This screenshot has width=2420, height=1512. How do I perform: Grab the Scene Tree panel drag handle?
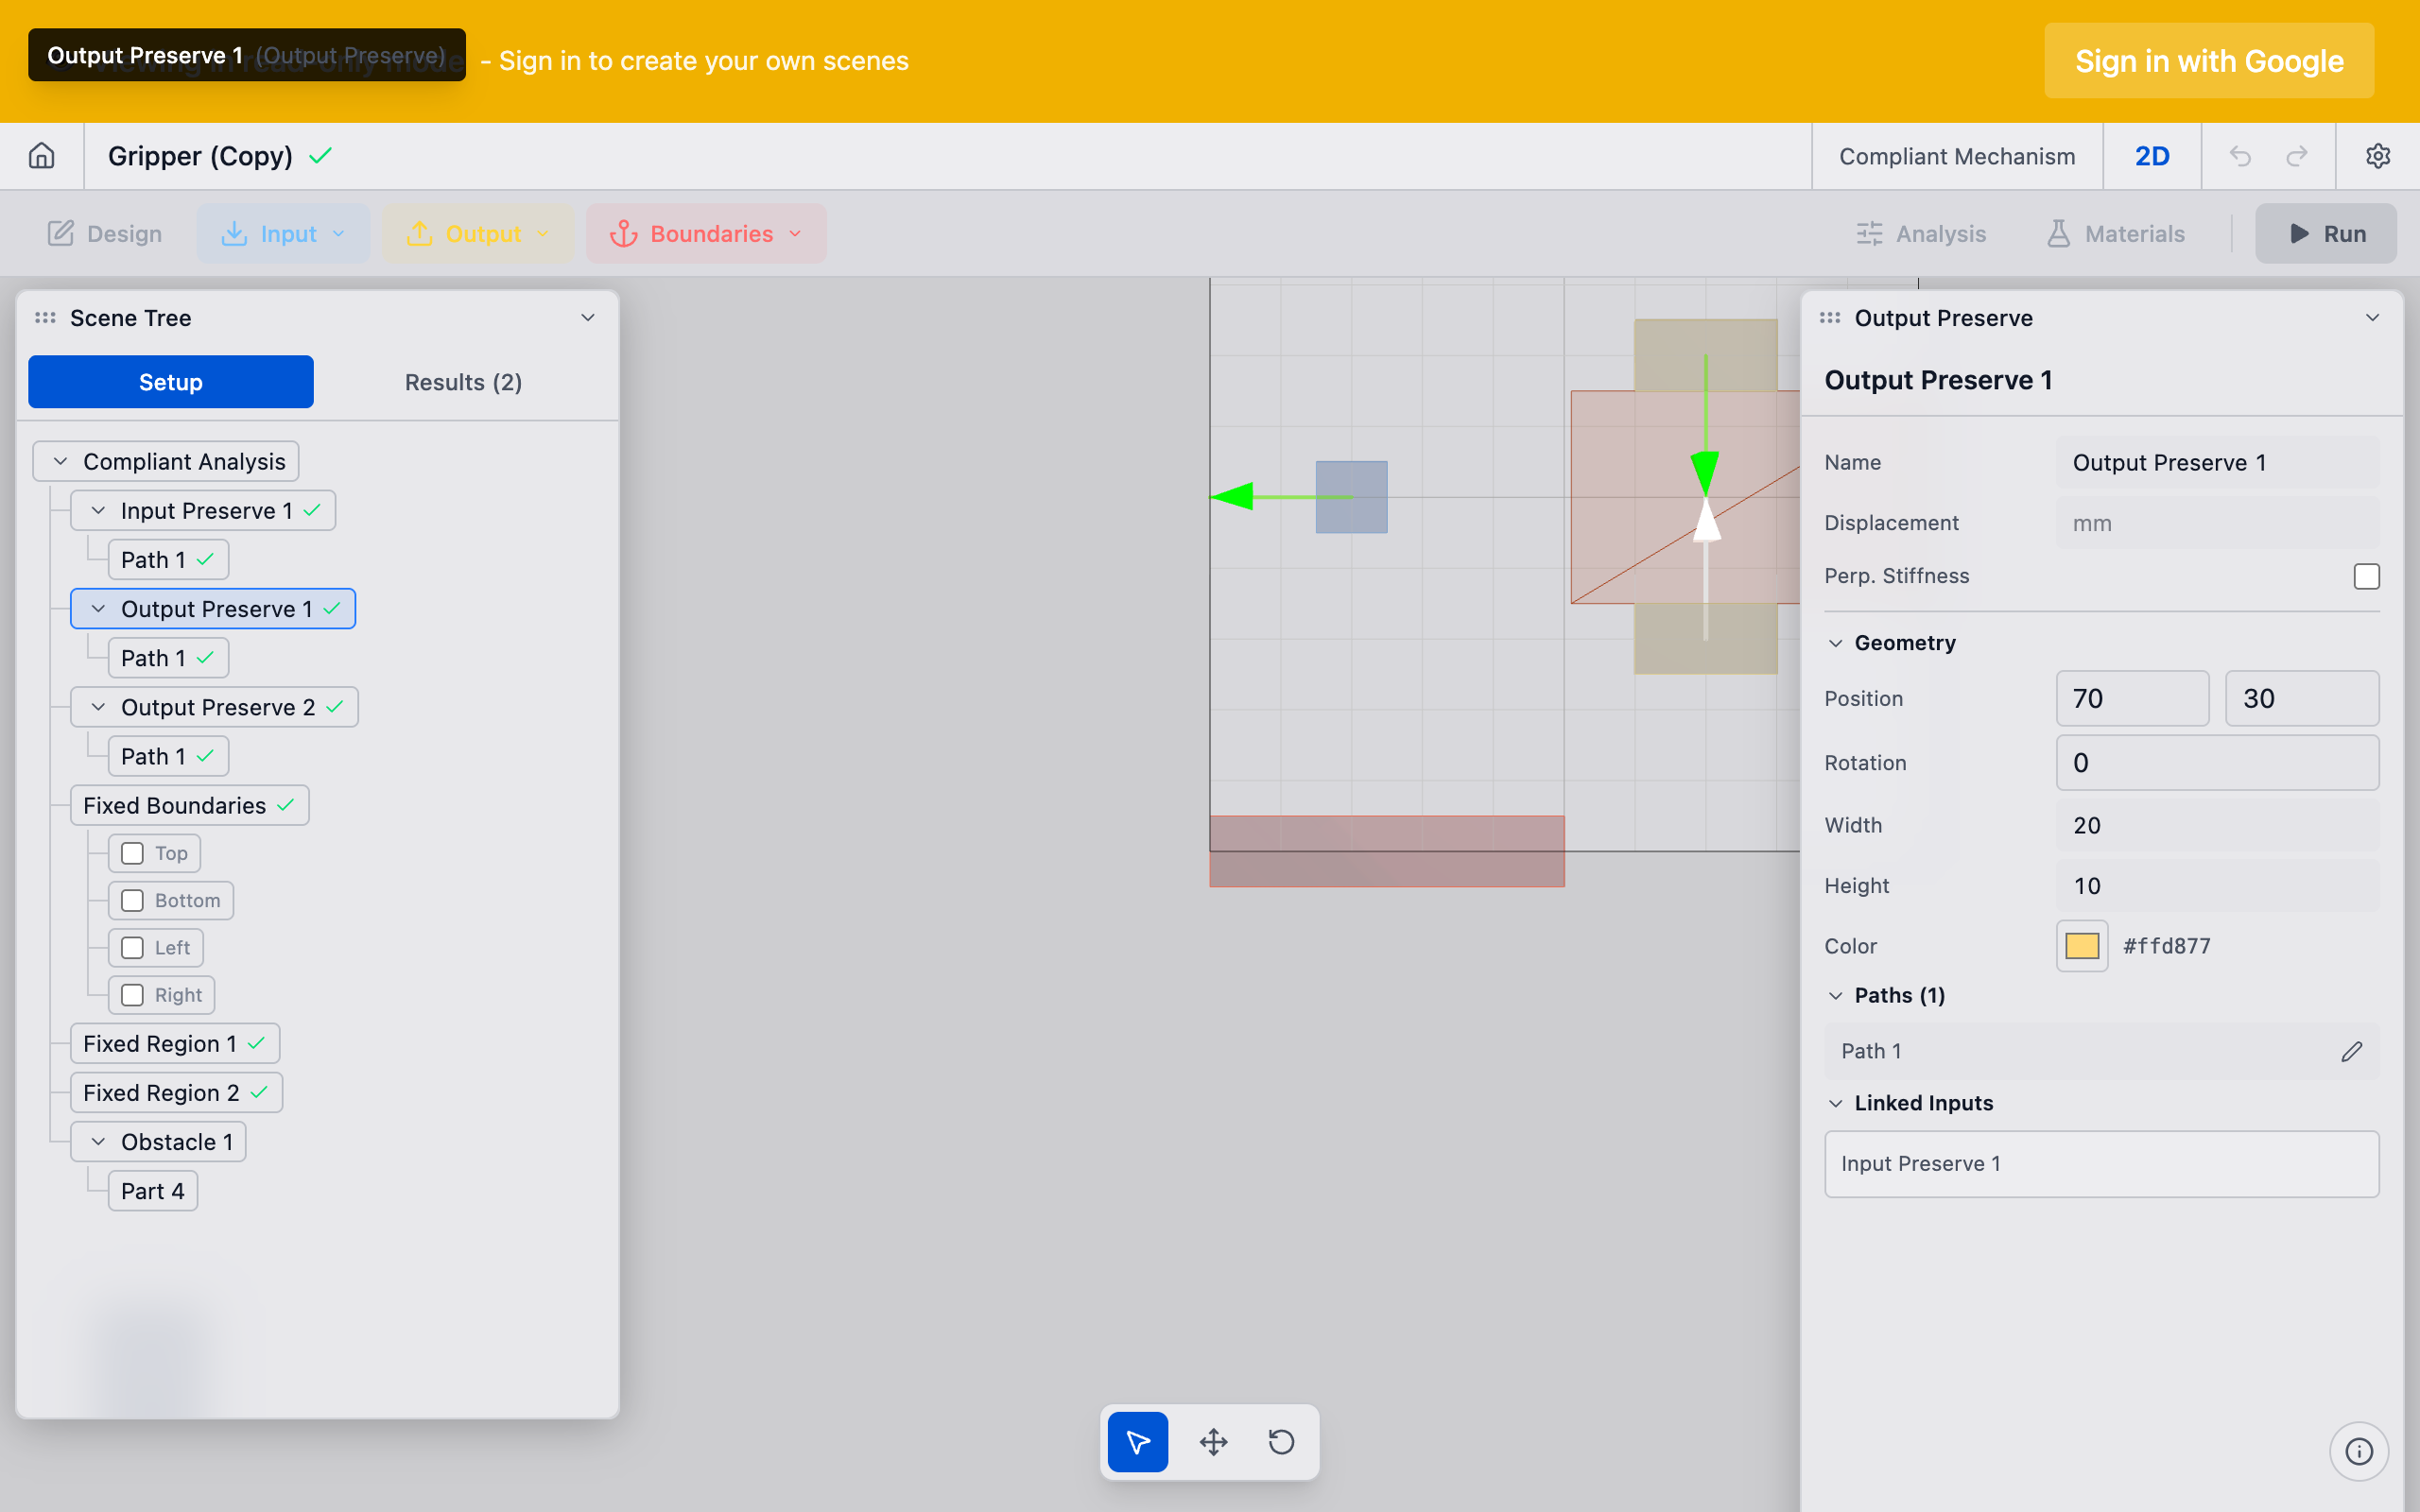45,318
